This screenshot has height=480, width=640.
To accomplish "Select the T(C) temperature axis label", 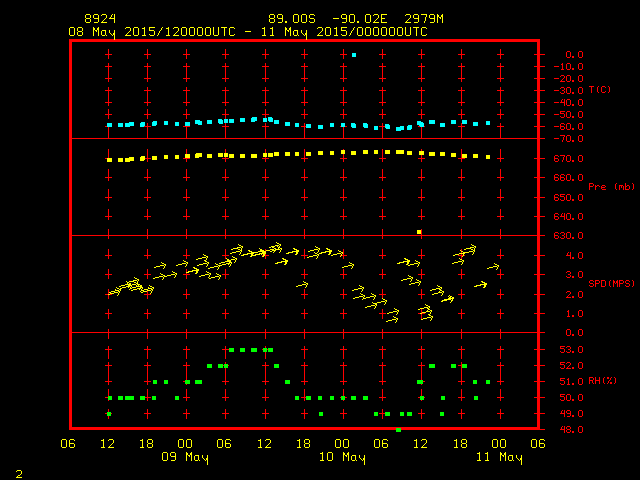I will click(600, 90).
